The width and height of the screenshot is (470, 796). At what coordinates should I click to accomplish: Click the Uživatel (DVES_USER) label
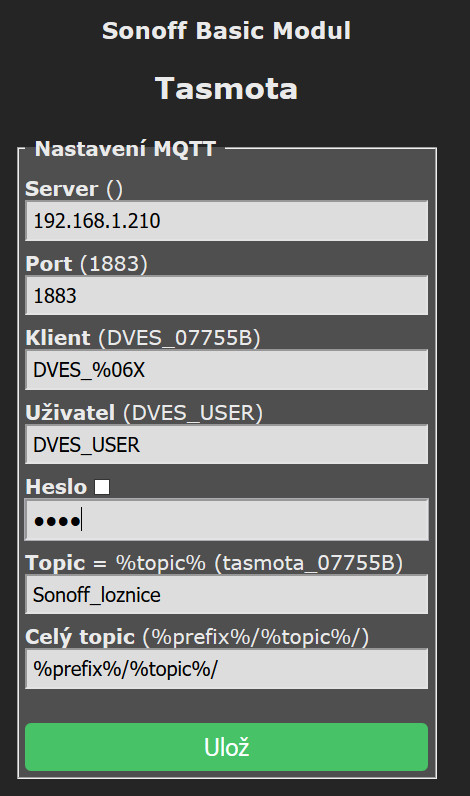click(144, 413)
